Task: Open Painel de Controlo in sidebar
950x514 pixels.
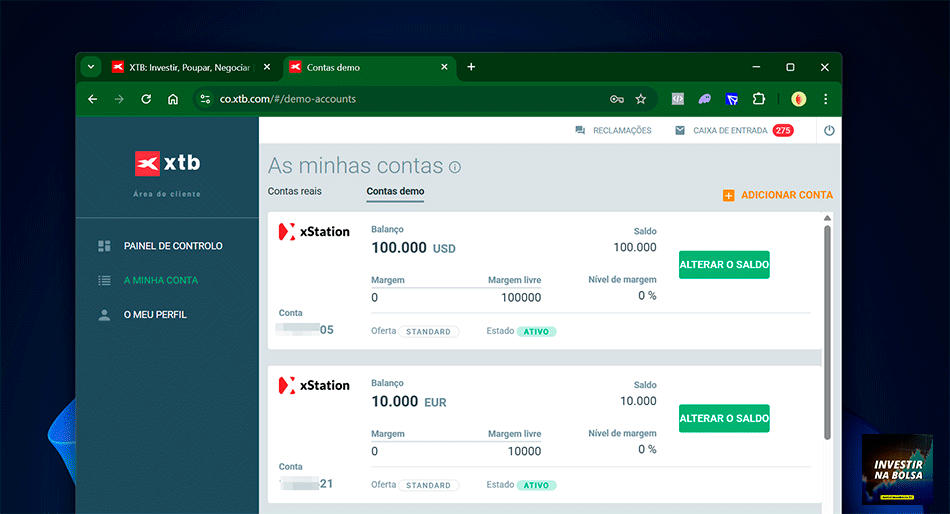Action: (x=173, y=246)
